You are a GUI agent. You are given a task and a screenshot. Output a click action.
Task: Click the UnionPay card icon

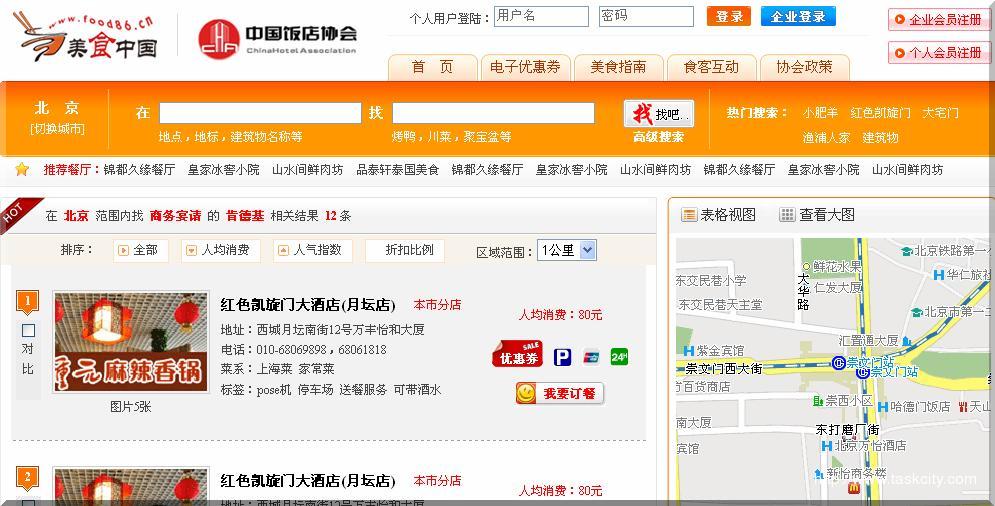click(591, 357)
